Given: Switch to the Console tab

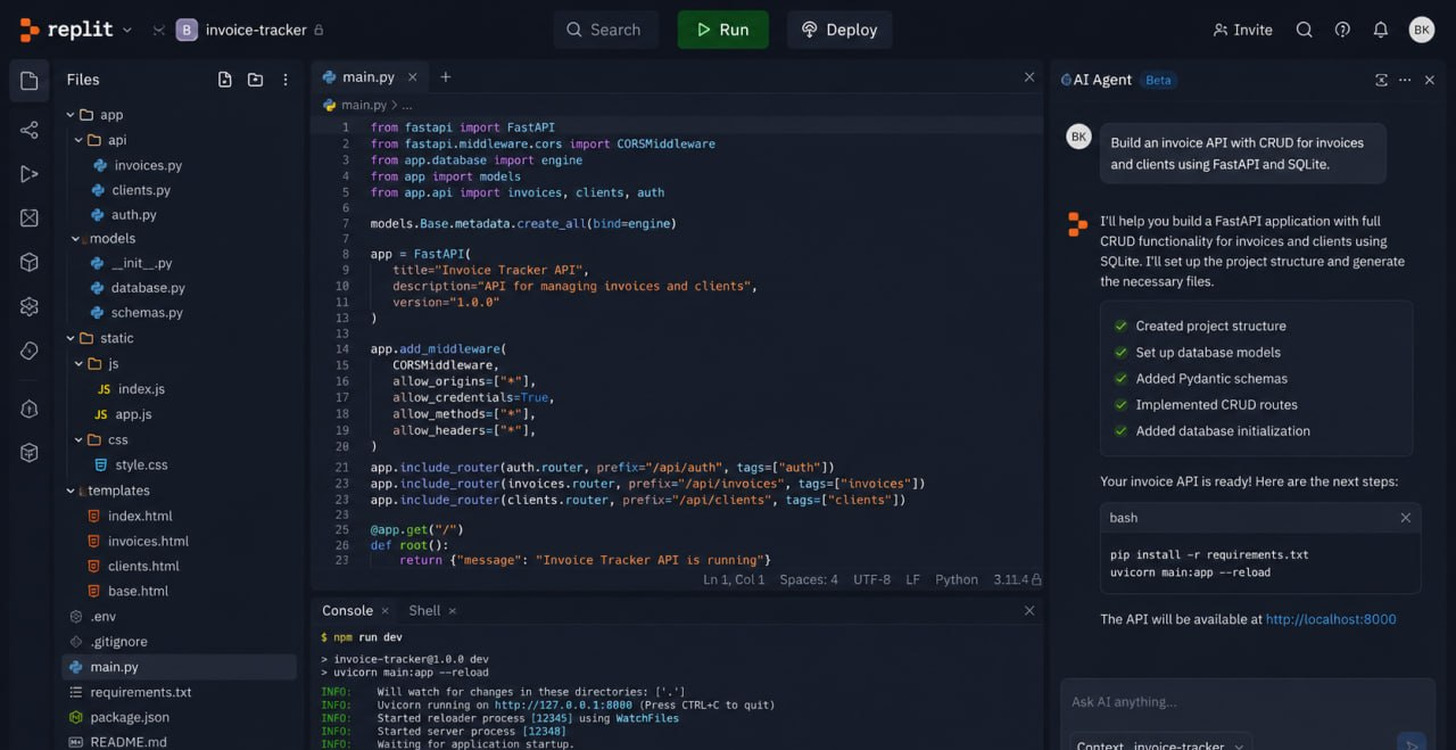Looking at the screenshot, I should [x=347, y=611].
